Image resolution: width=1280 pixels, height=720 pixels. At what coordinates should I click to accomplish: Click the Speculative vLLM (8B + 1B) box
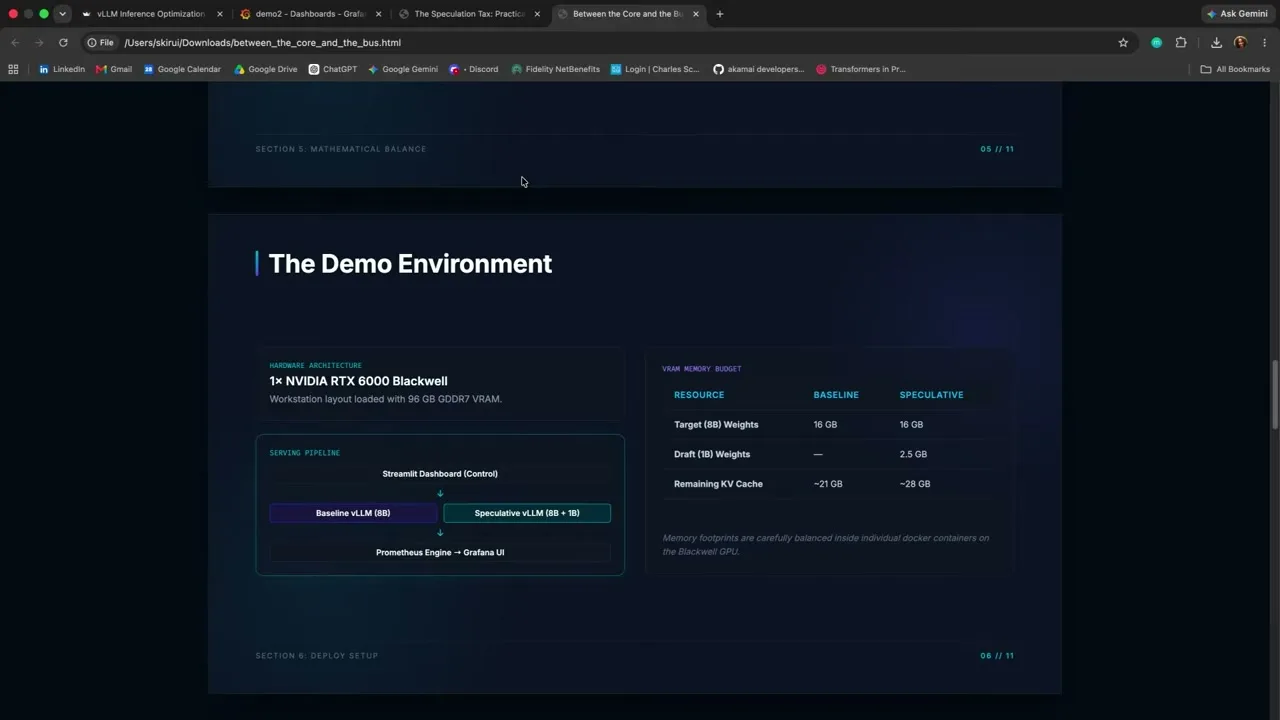click(x=527, y=513)
